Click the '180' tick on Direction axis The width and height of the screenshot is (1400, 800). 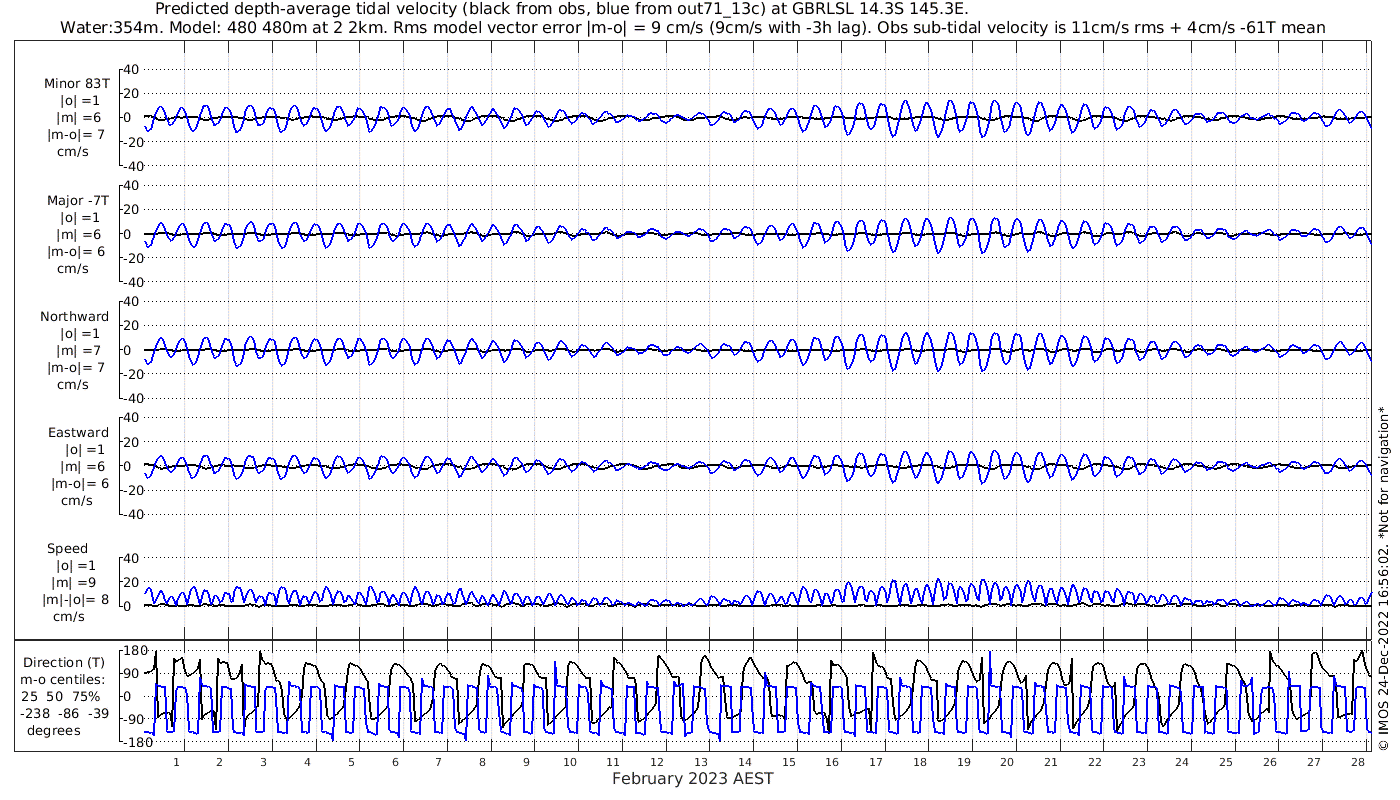[x=135, y=651]
